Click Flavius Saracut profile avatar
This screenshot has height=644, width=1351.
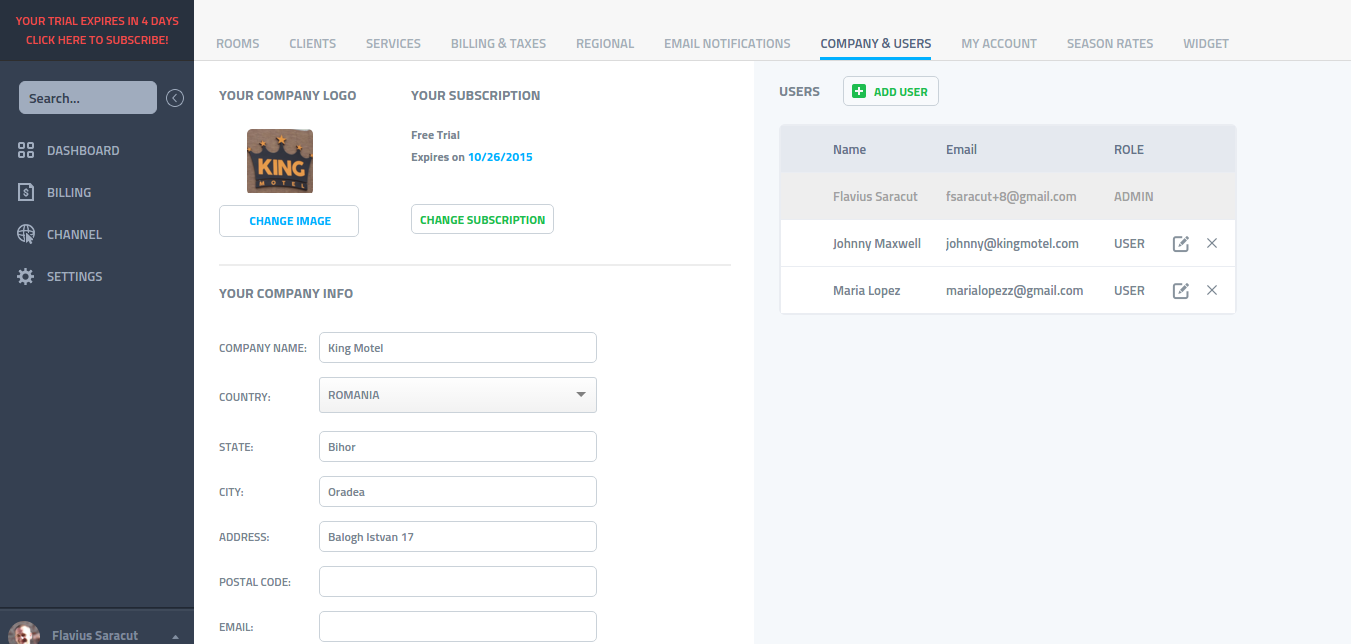point(24,634)
